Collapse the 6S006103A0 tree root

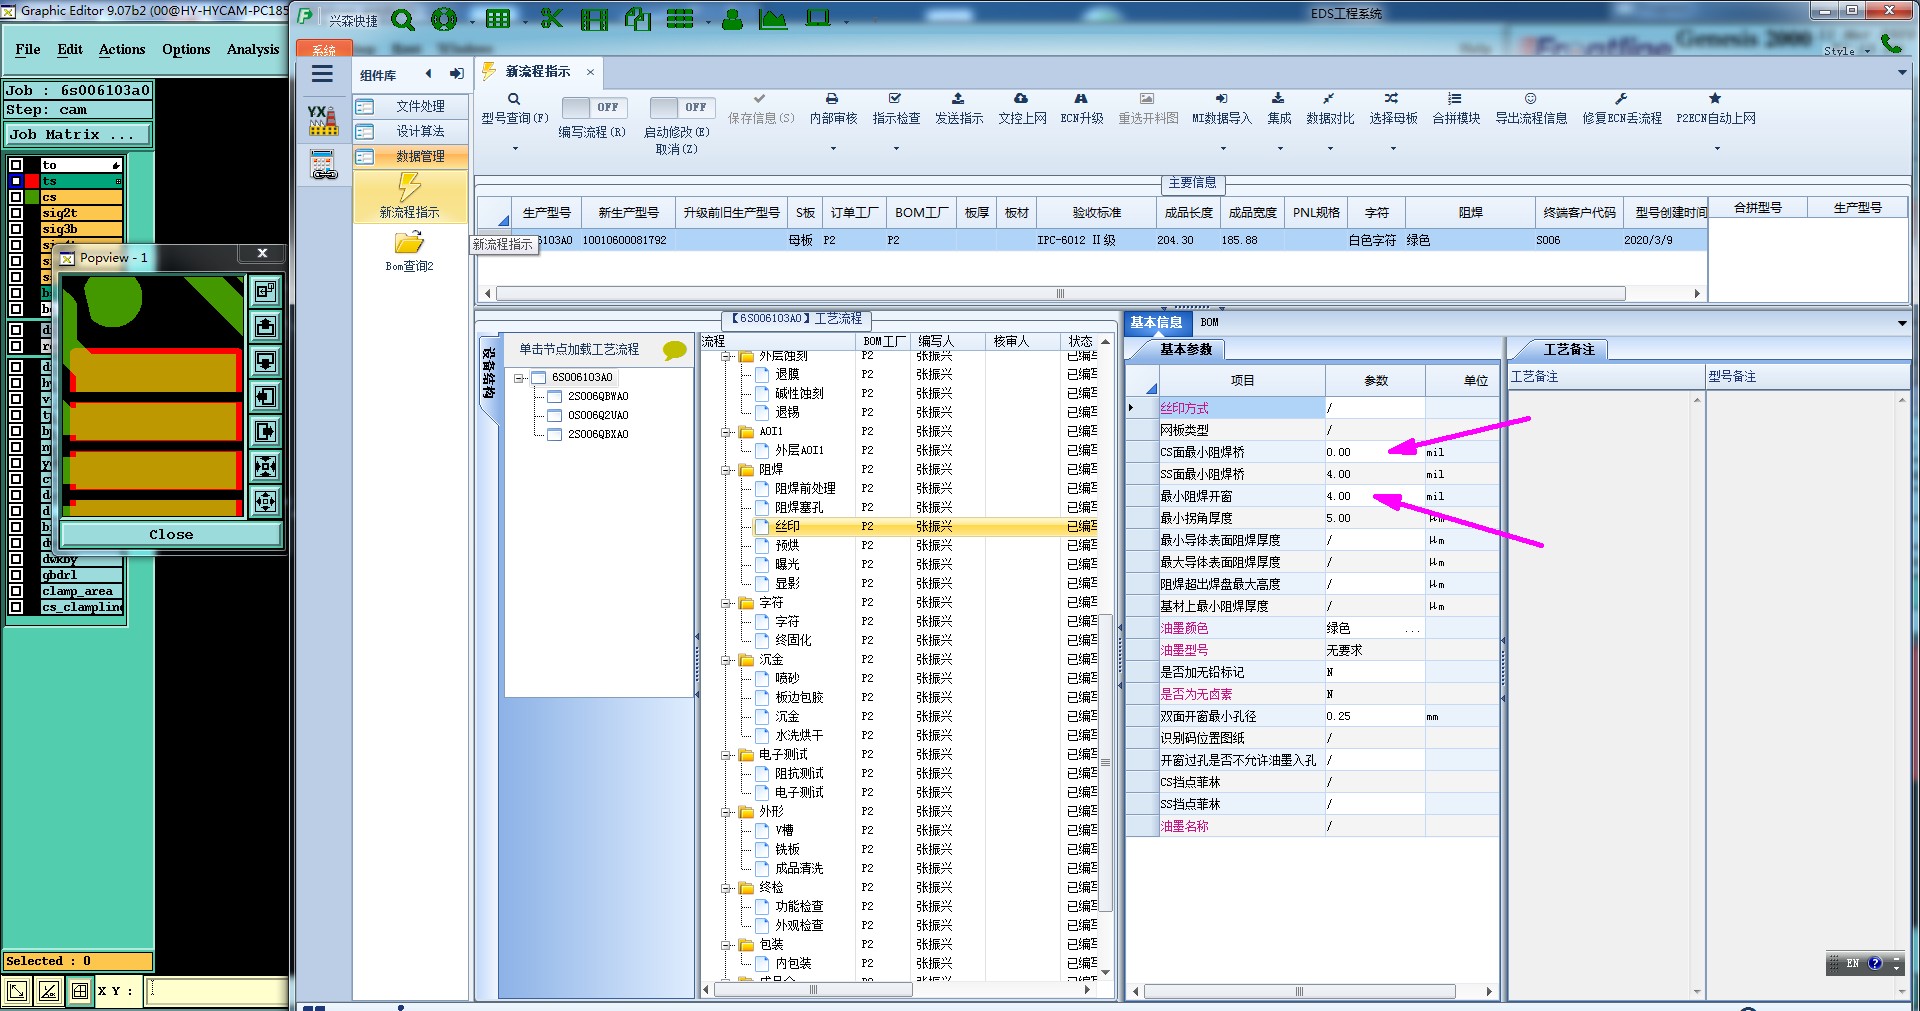pos(519,378)
